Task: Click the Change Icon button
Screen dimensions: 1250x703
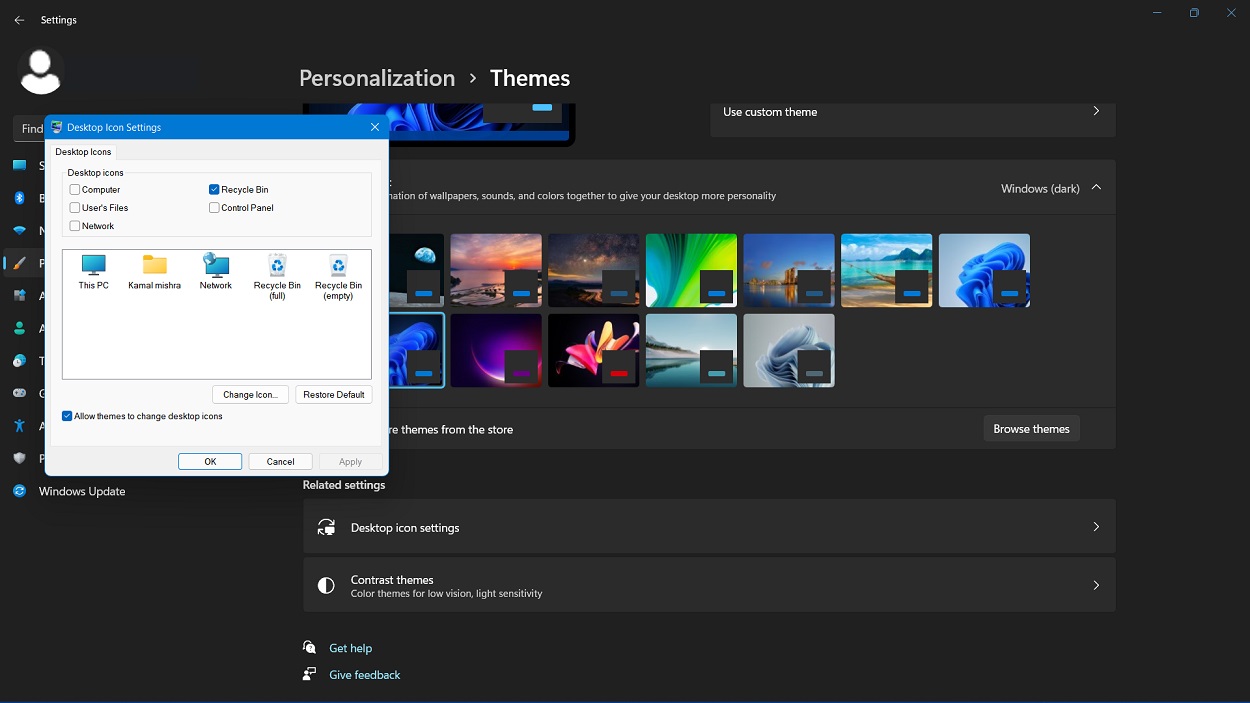Action: click(x=250, y=394)
